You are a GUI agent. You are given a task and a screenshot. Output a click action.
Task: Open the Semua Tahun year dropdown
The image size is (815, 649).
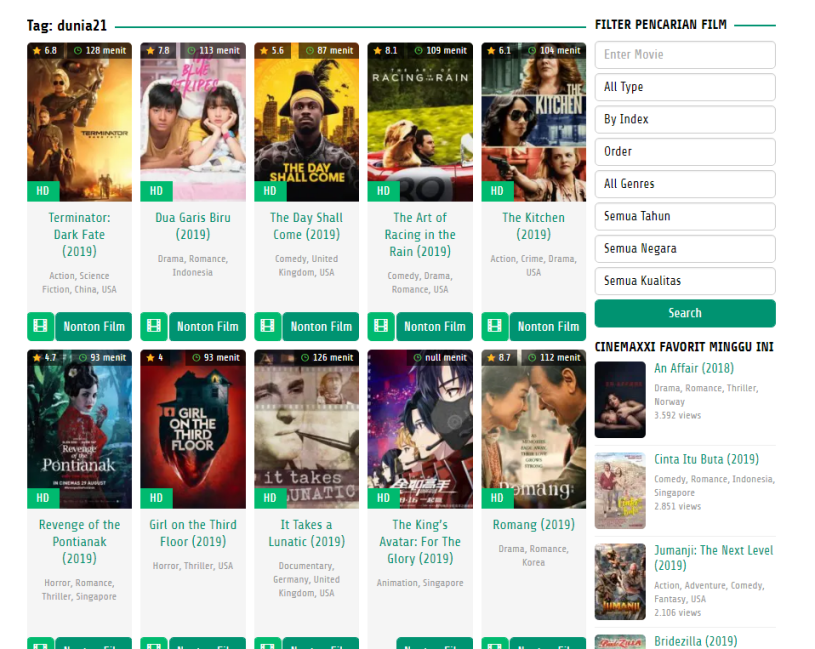[685, 216]
